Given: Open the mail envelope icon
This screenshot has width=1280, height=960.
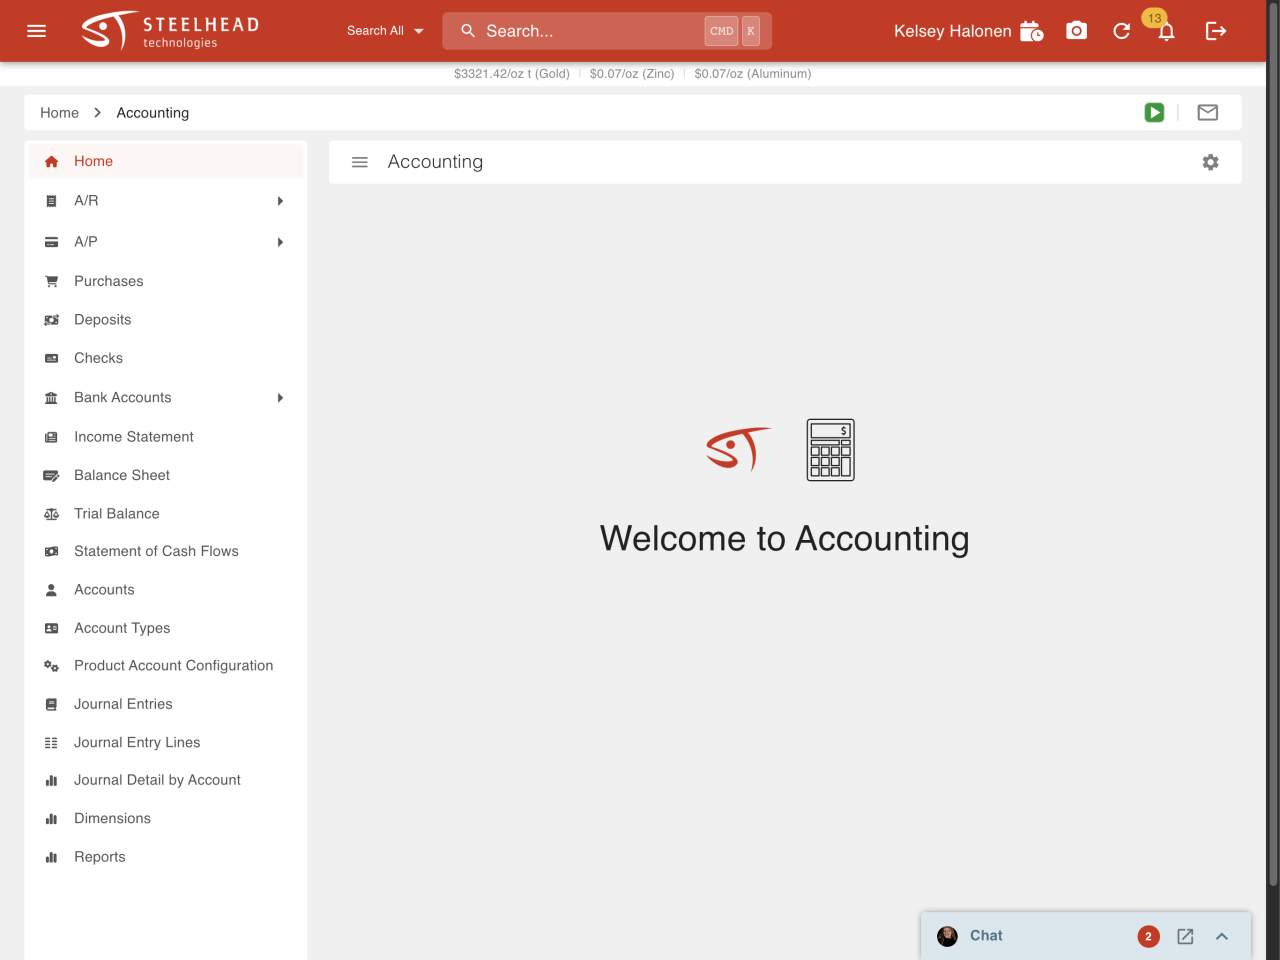Looking at the screenshot, I should tap(1208, 113).
